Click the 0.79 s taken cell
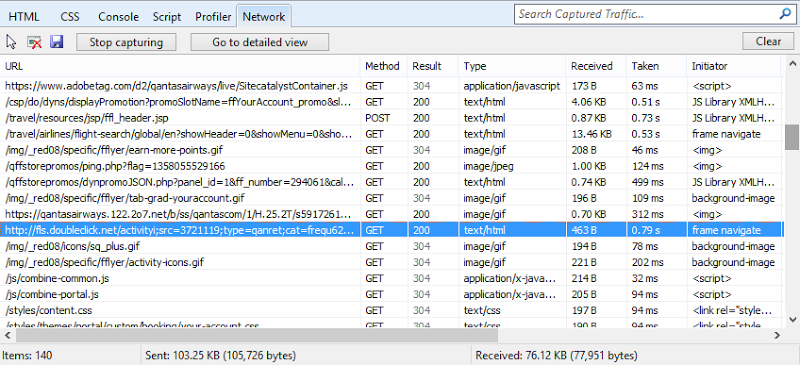The width and height of the screenshot is (800, 365). tap(646, 230)
